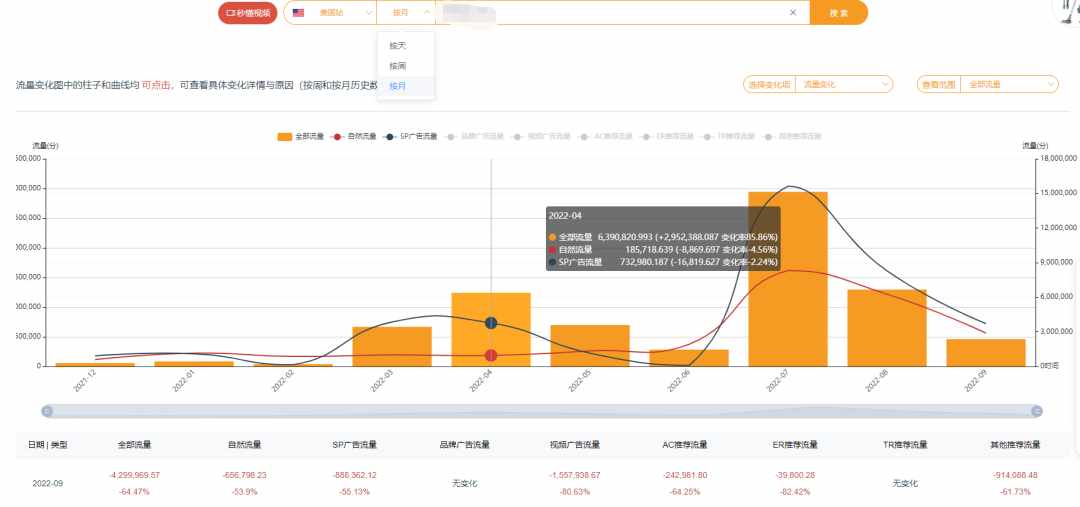Click right handle of chart range slider
1080x507 pixels.
1037,411
